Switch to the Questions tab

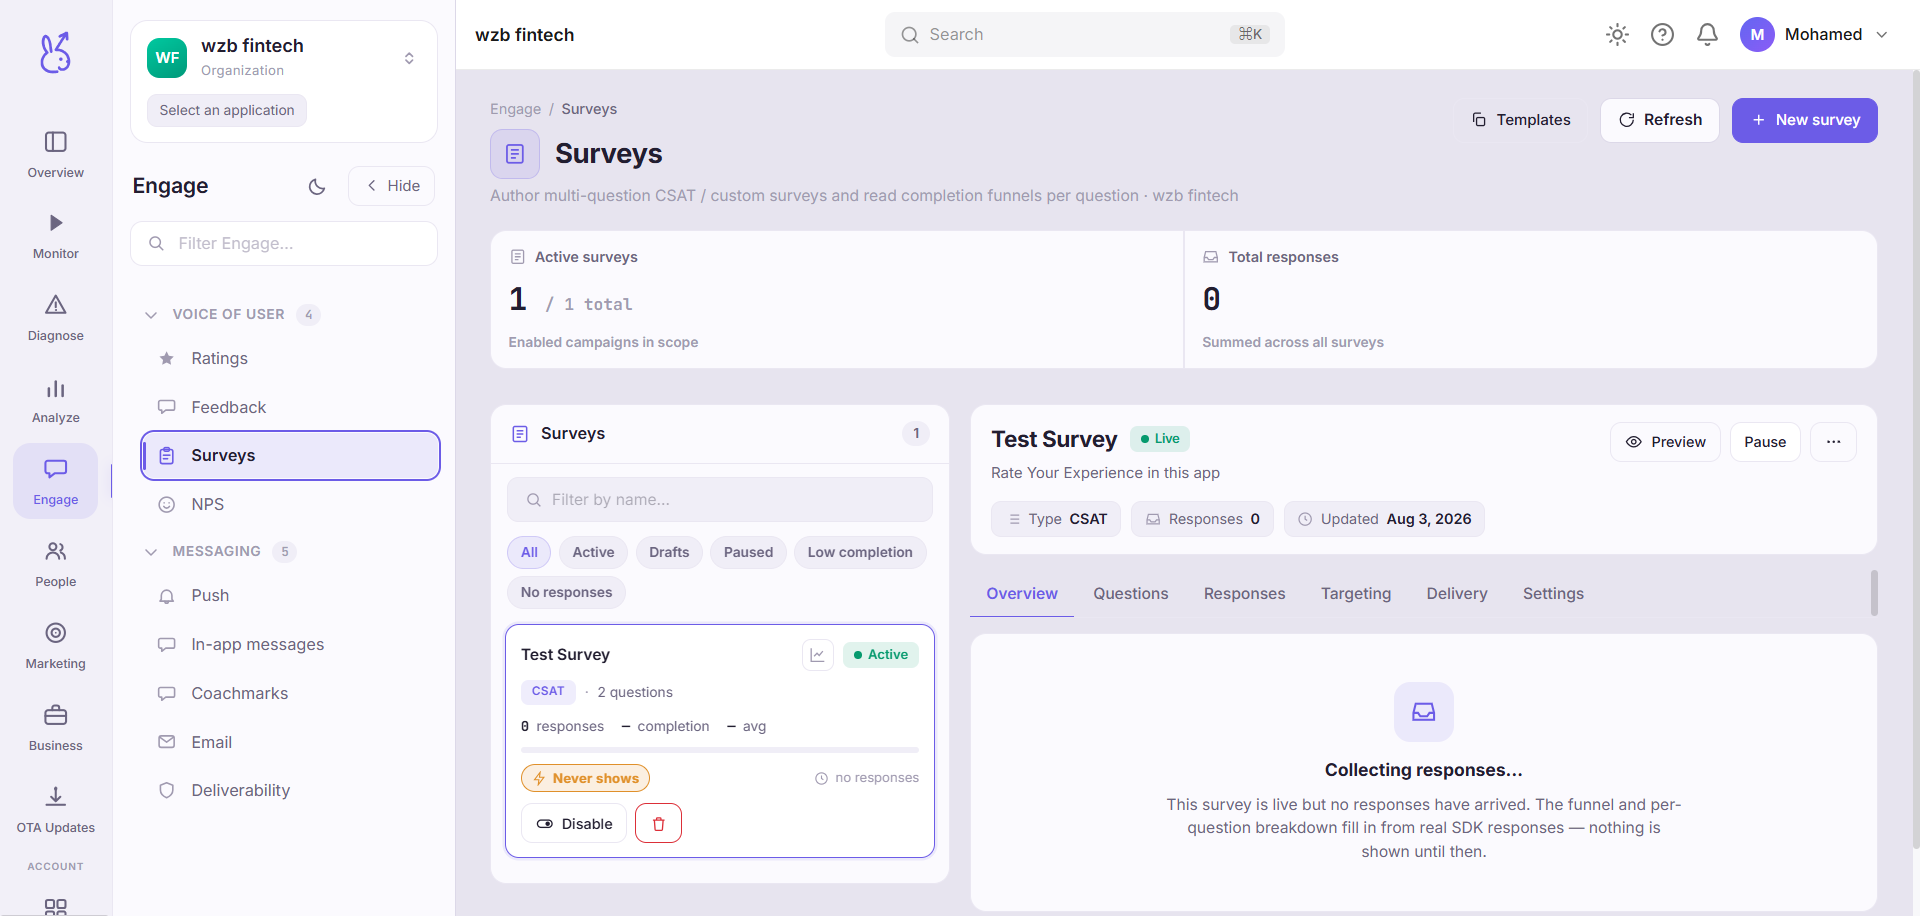tap(1130, 594)
